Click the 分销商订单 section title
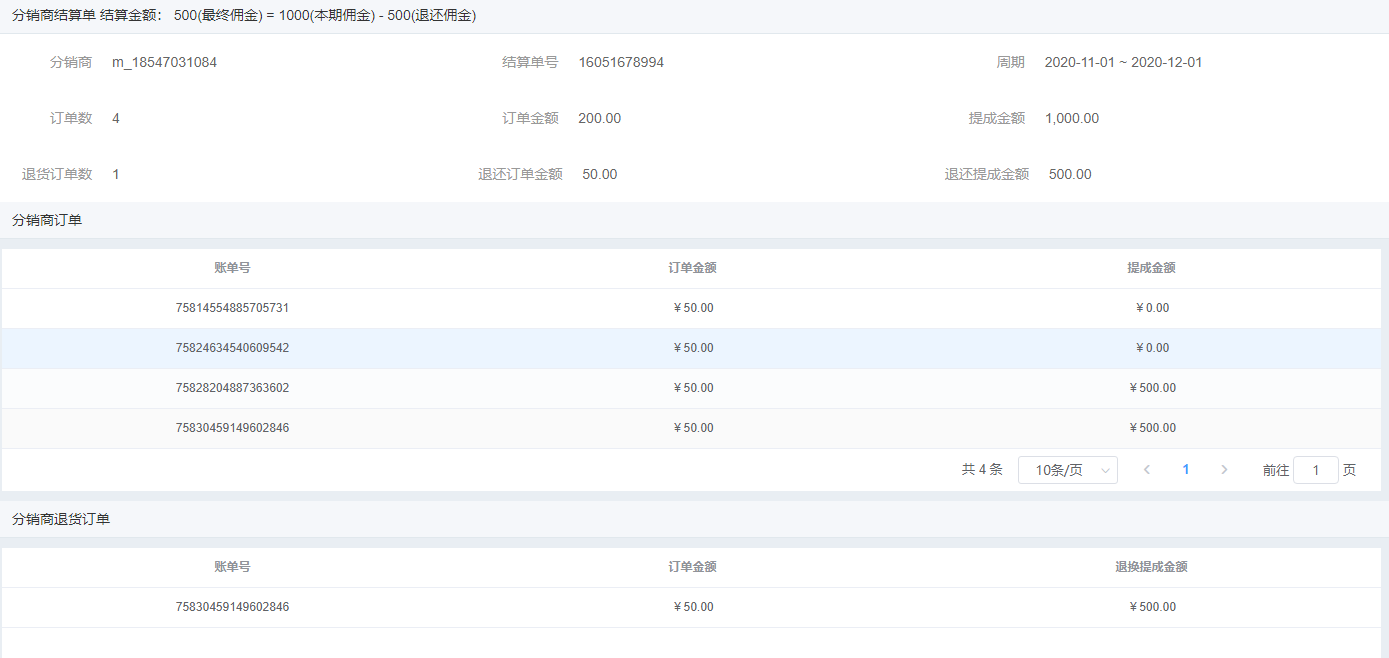Image resolution: width=1389 pixels, height=658 pixels. tap(47, 220)
